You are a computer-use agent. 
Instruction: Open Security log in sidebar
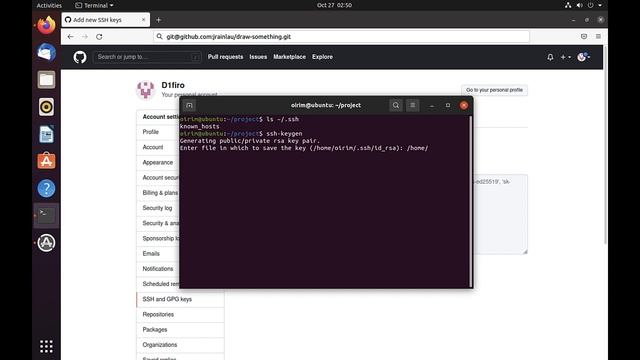coord(158,208)
